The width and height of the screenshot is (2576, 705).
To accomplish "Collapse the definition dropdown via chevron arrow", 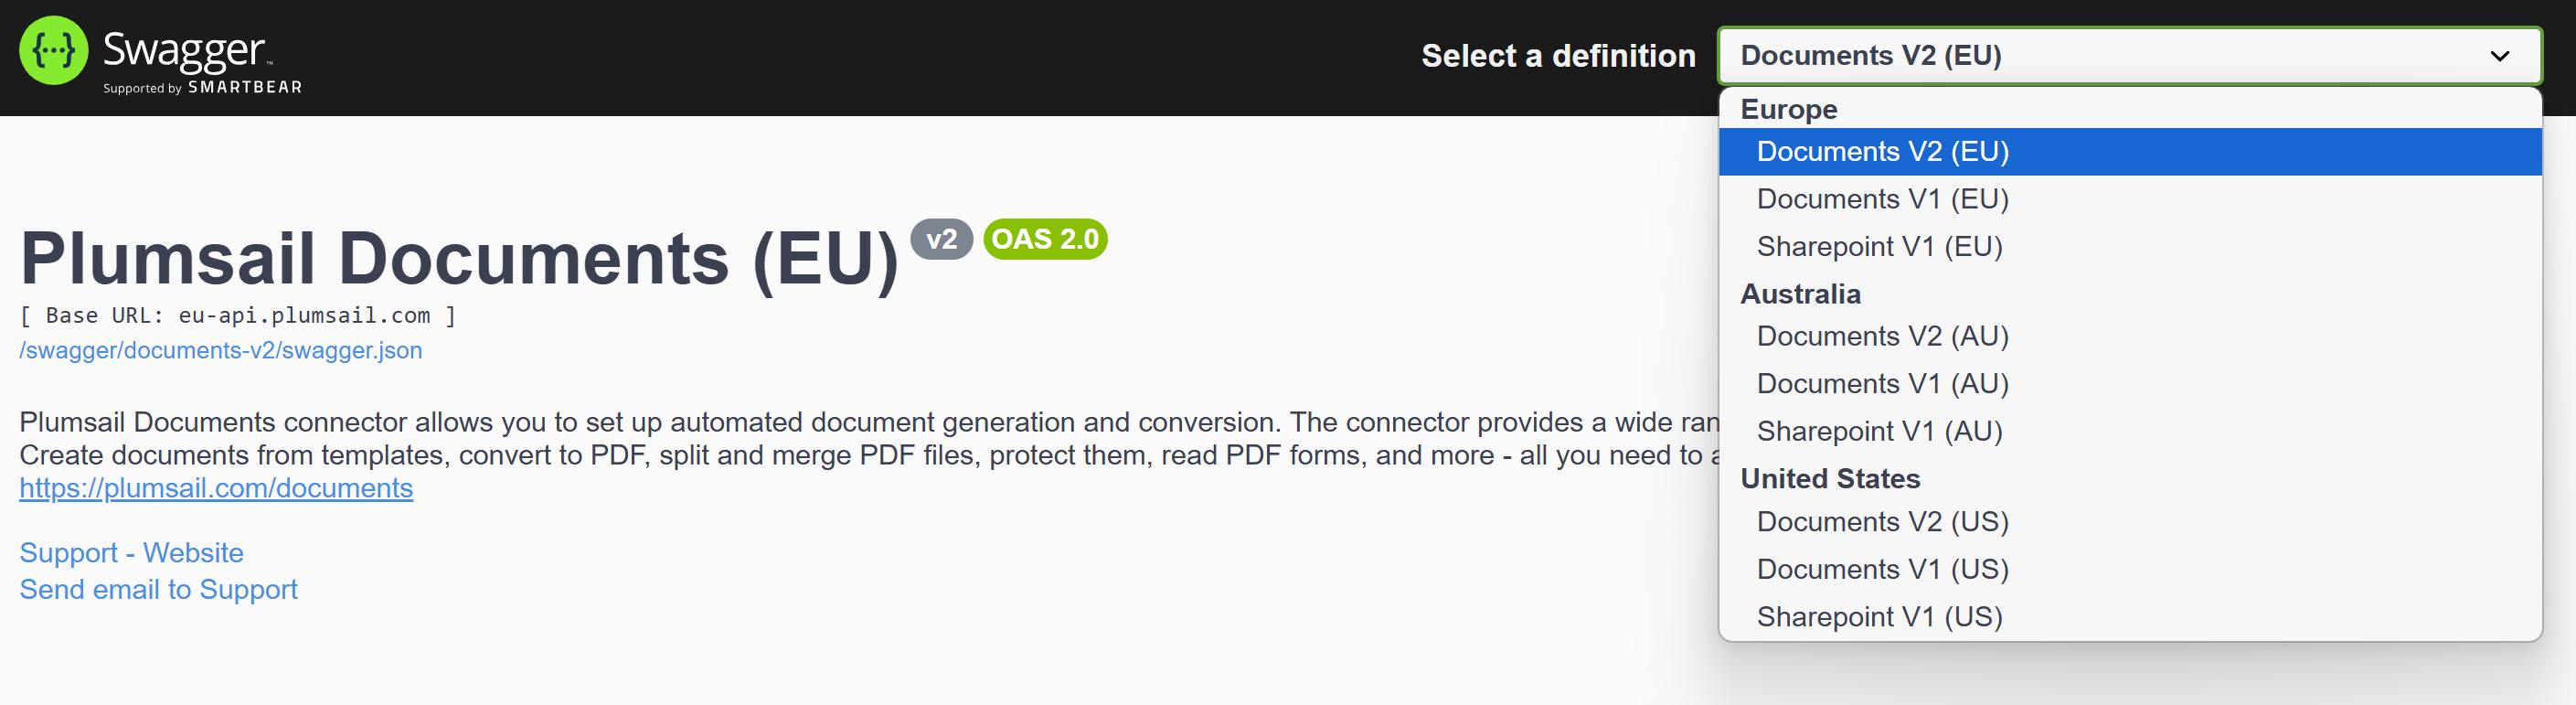I will (2499, 56).
